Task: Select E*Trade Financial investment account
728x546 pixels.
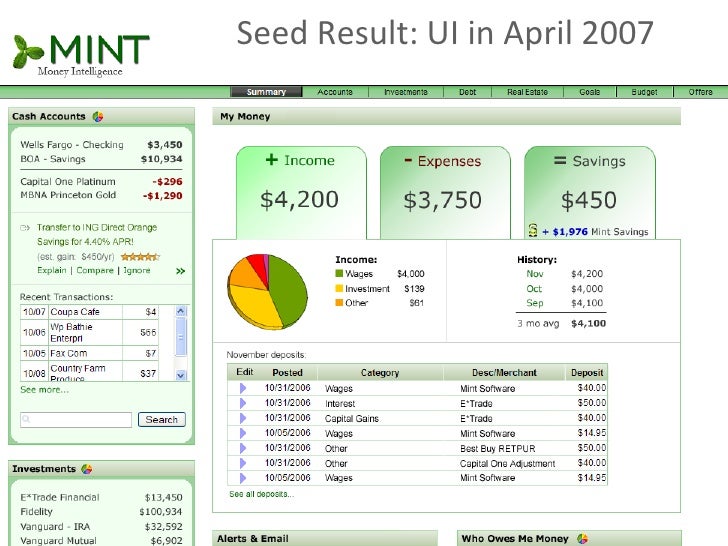Action: coord(101,497)
